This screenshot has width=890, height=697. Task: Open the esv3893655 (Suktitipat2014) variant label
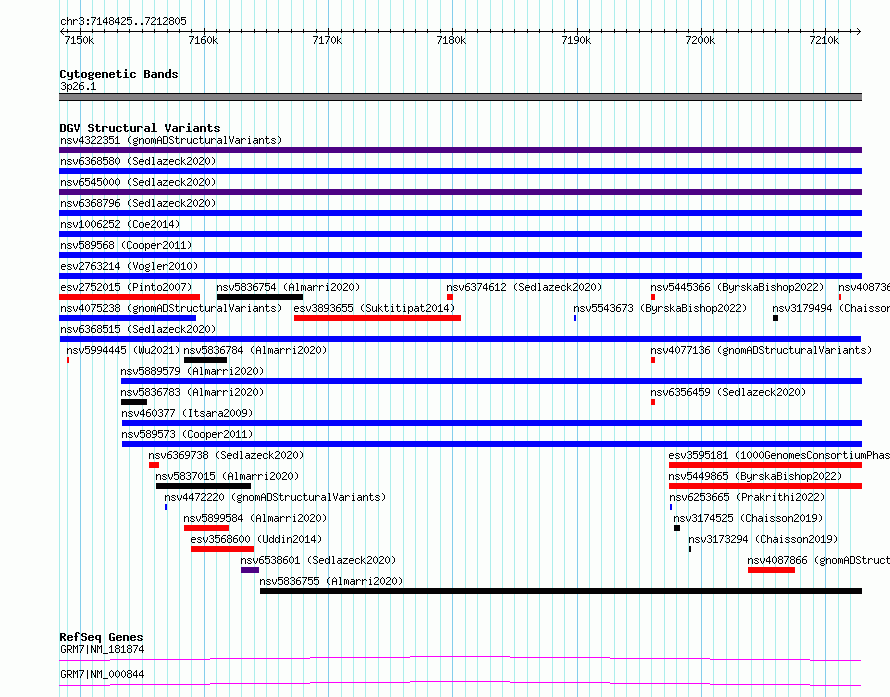pos(374,308)
